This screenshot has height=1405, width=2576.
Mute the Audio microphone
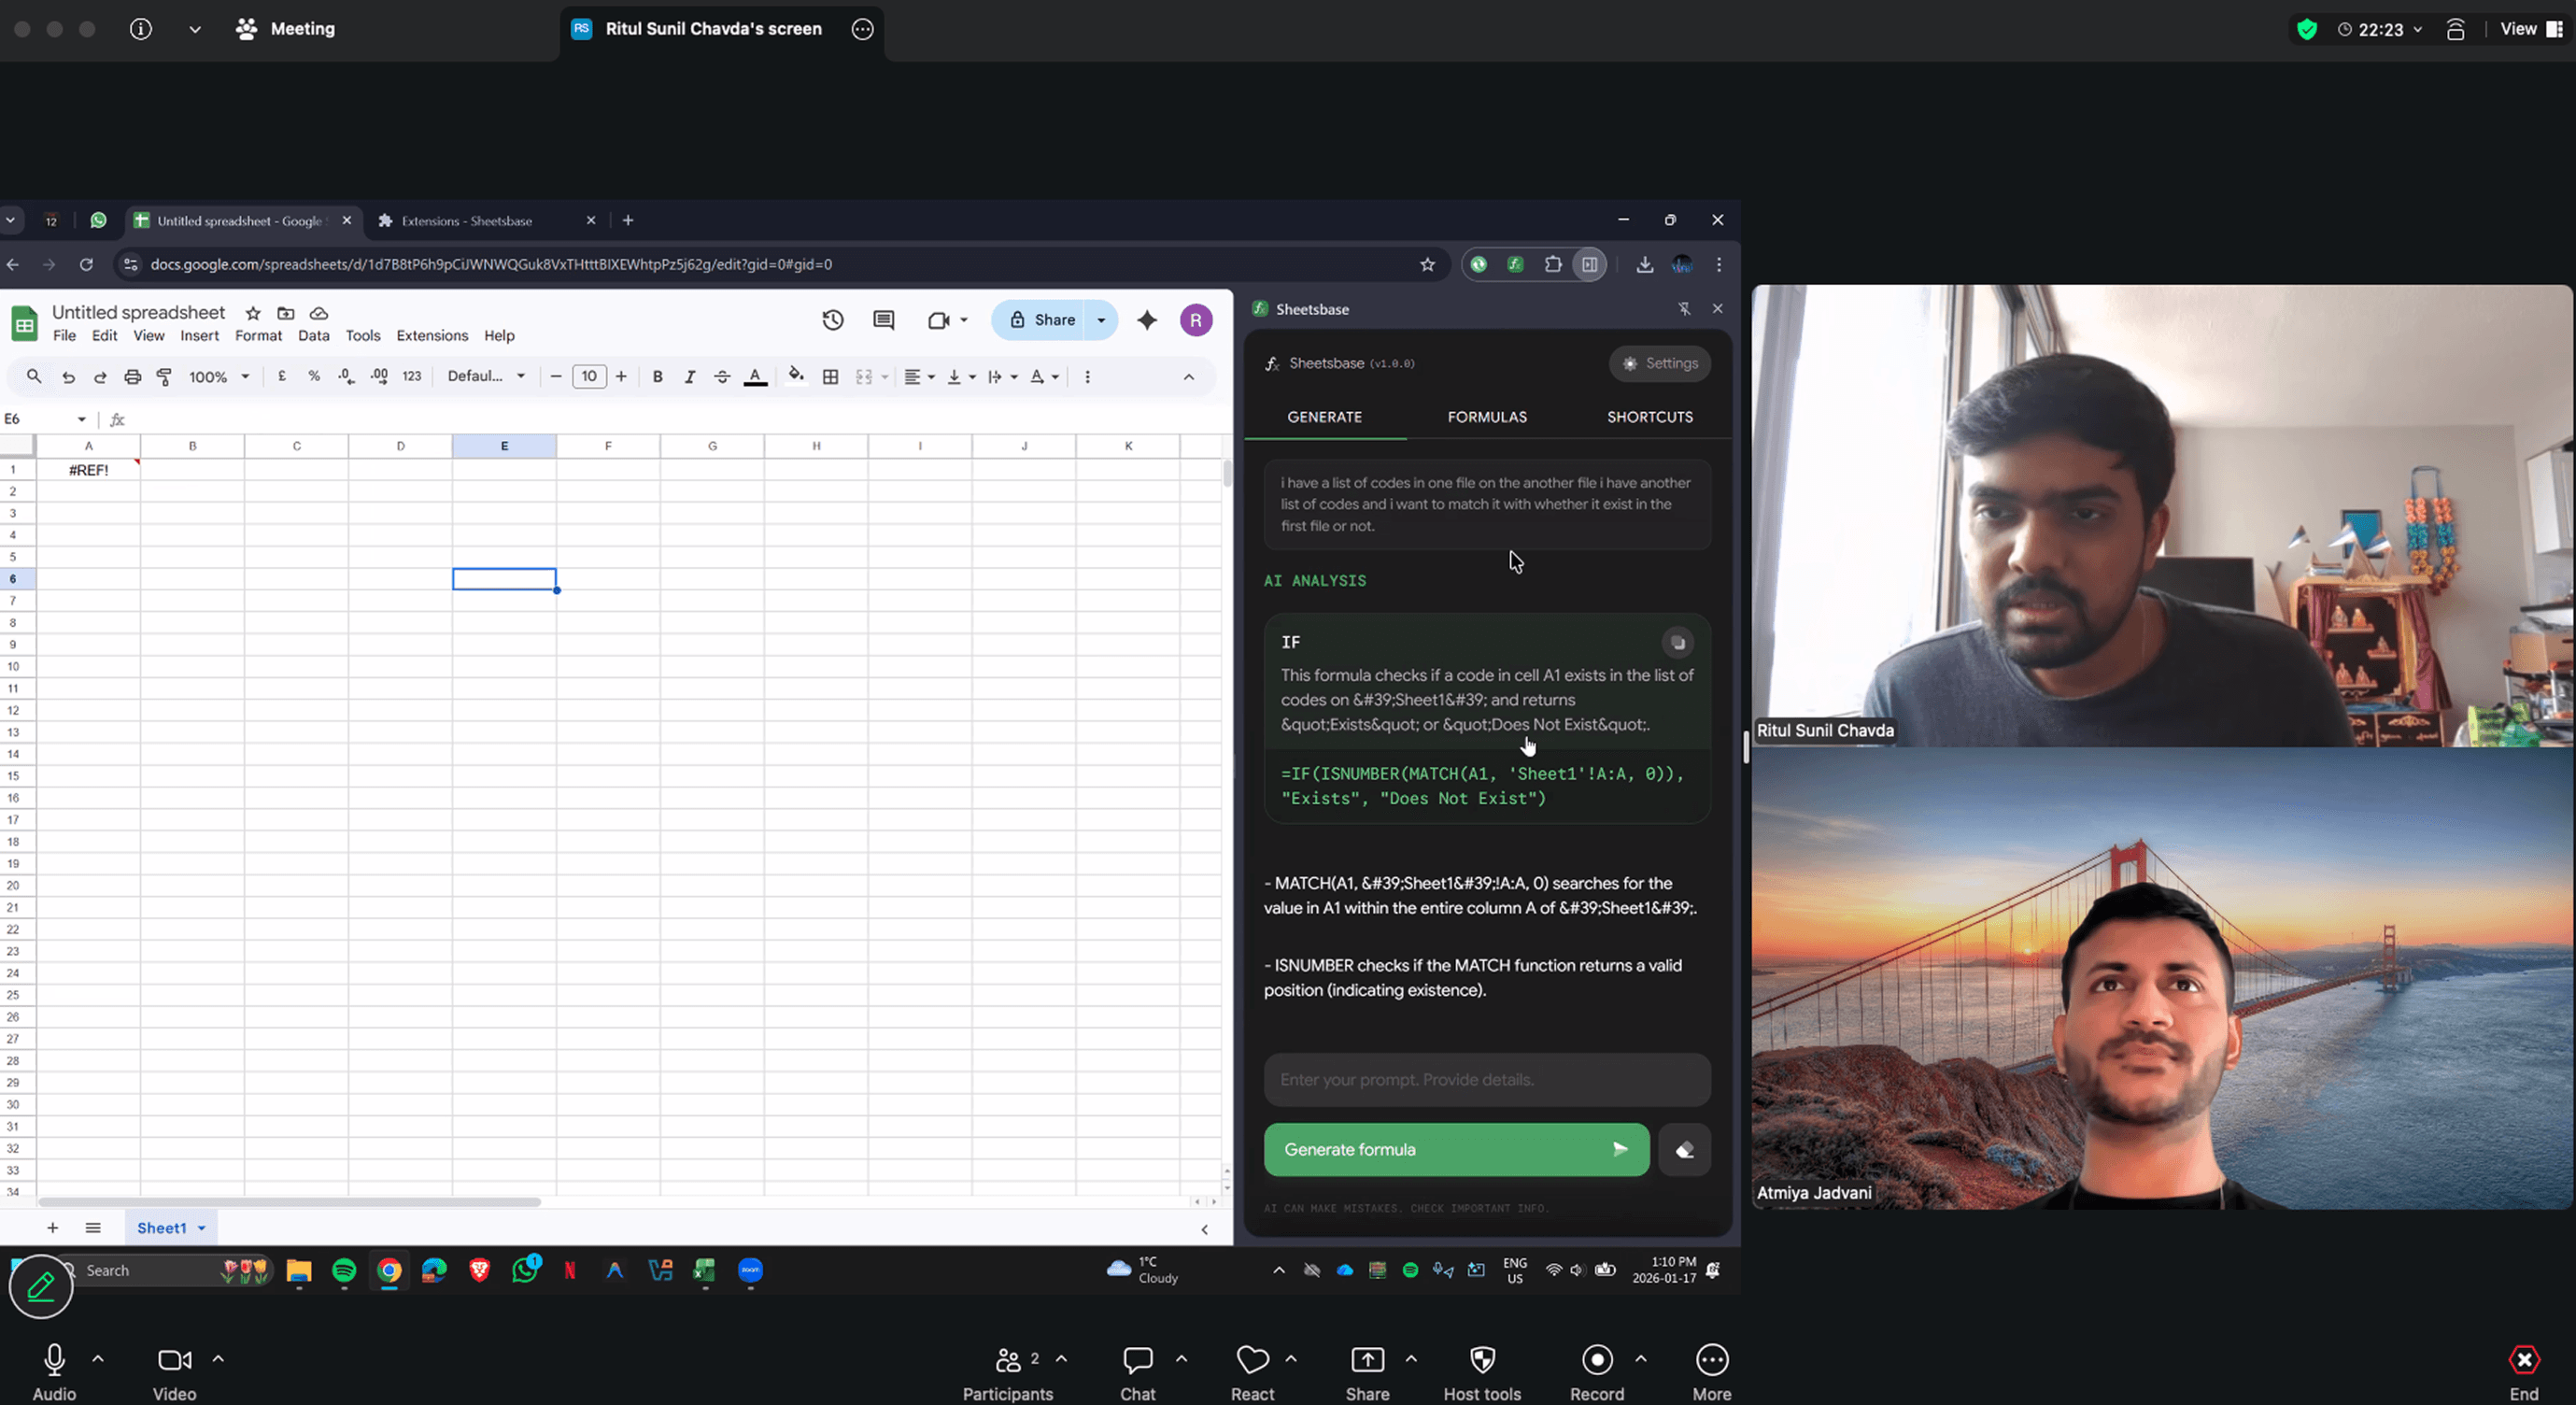53,1360
